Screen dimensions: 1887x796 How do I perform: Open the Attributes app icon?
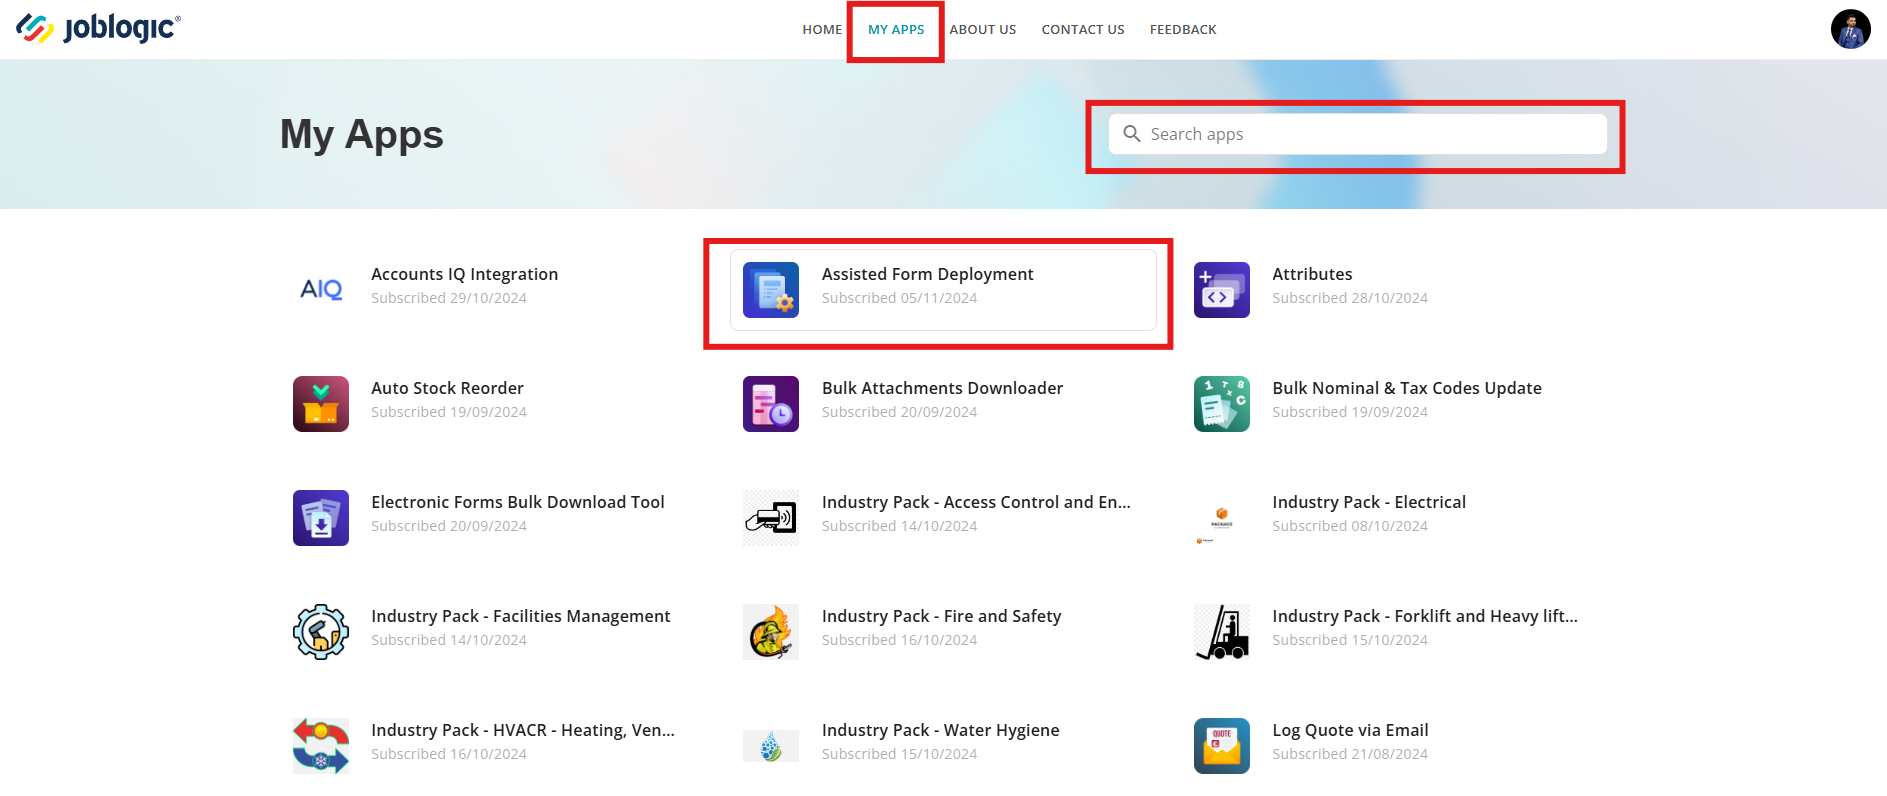[1221, 290]
